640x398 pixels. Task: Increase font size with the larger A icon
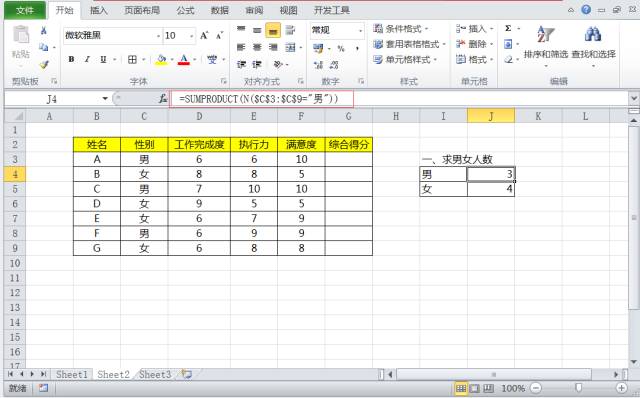coord(204,36)
